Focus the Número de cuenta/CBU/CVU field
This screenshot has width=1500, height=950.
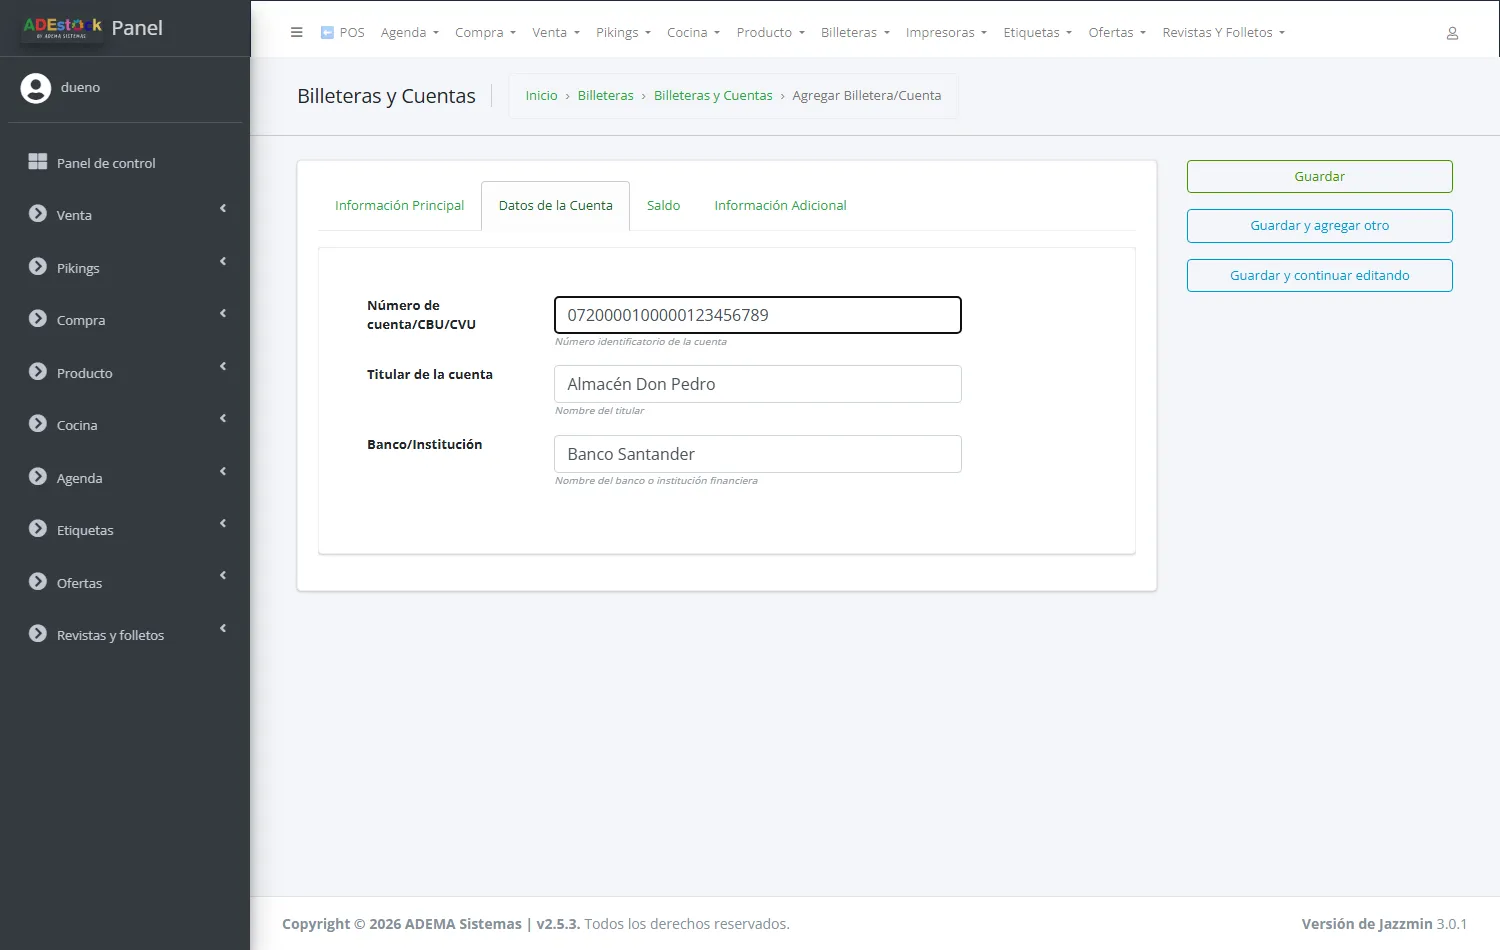coord(758,315)
